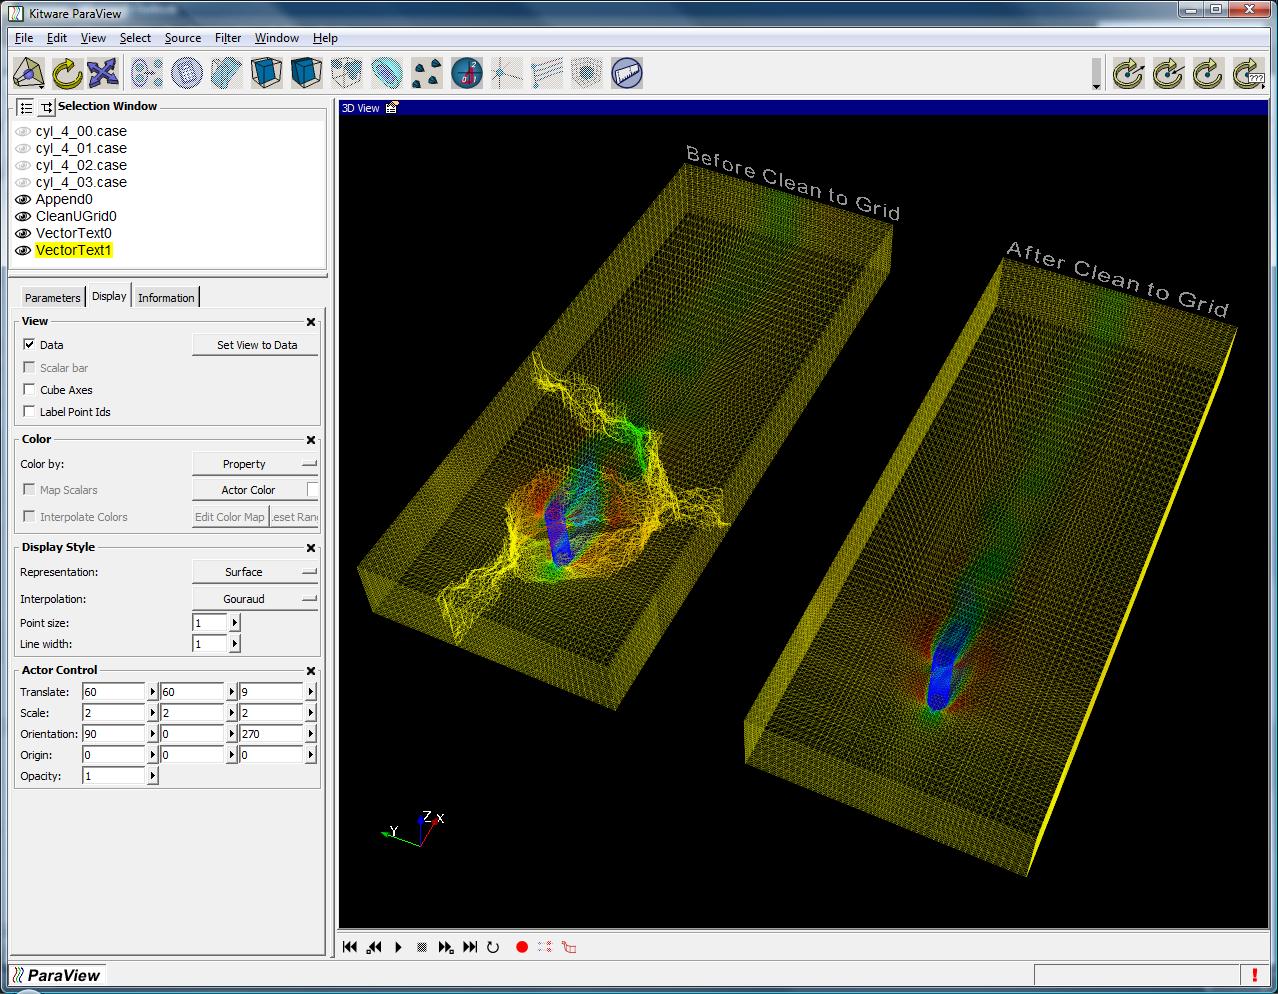Click the reset camera view toolbar icon
This screenshot has height=994, width=1278.
[28, 73]
